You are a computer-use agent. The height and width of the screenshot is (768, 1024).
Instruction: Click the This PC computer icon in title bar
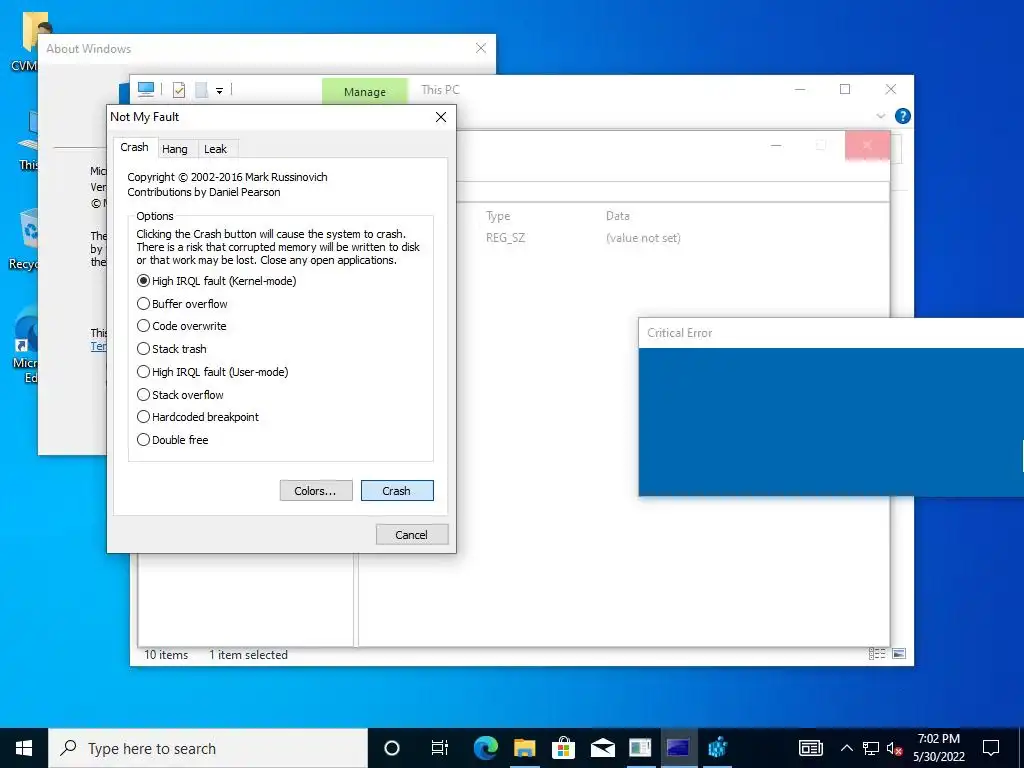point(146,89)
